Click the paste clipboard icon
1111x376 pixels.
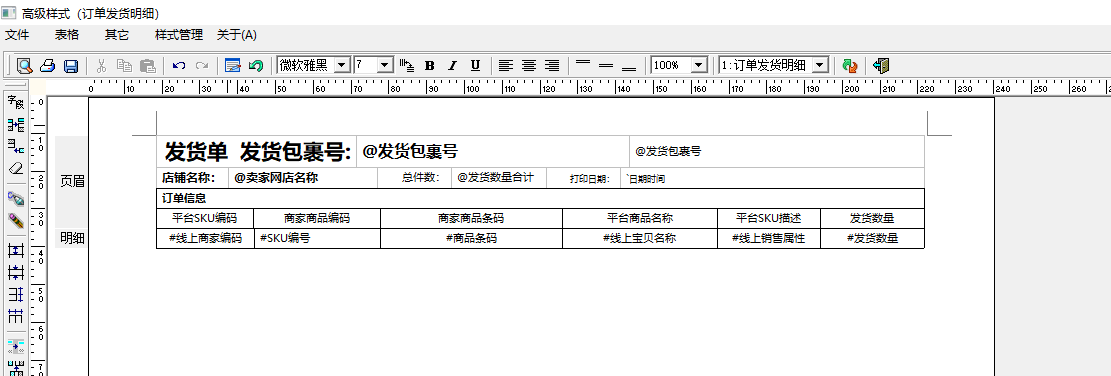pyautogui.click(x=147, y=66)
